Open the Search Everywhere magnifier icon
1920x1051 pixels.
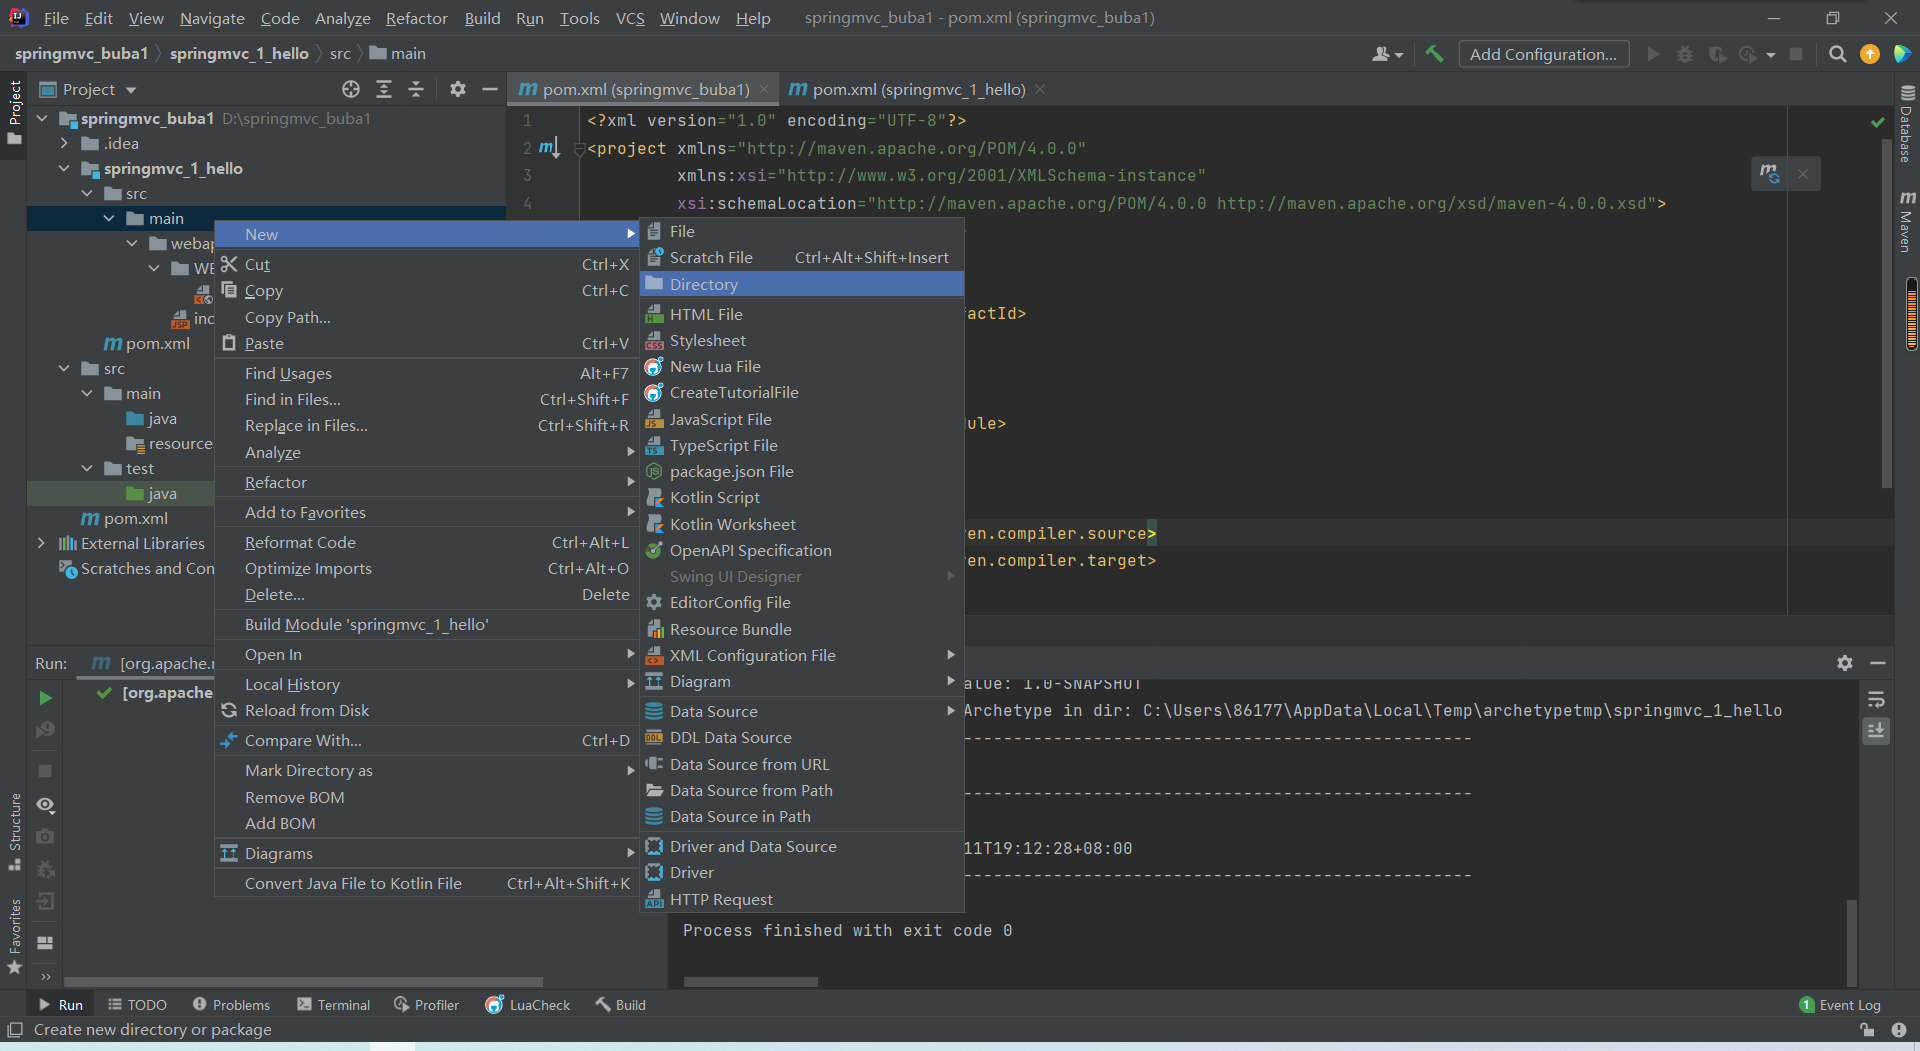point(1837,54)
